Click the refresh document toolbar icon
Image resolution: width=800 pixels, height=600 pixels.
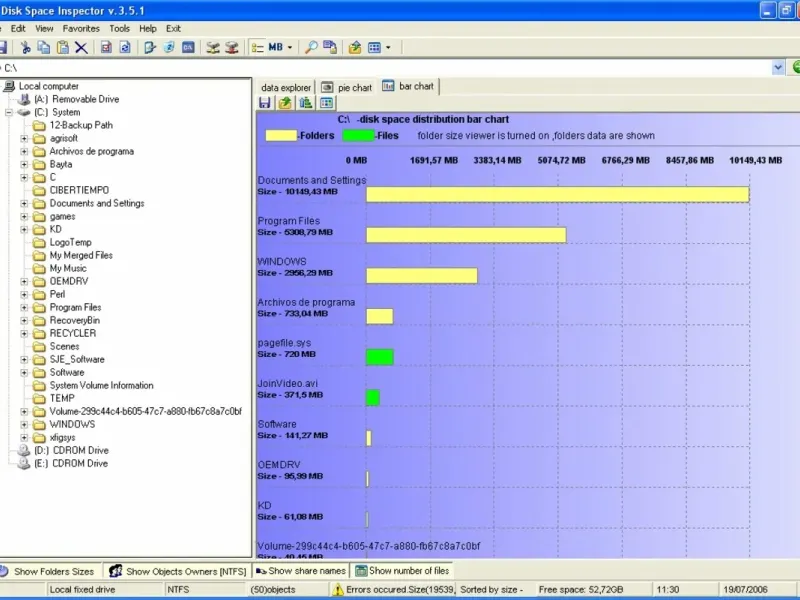tap(125, 47)
